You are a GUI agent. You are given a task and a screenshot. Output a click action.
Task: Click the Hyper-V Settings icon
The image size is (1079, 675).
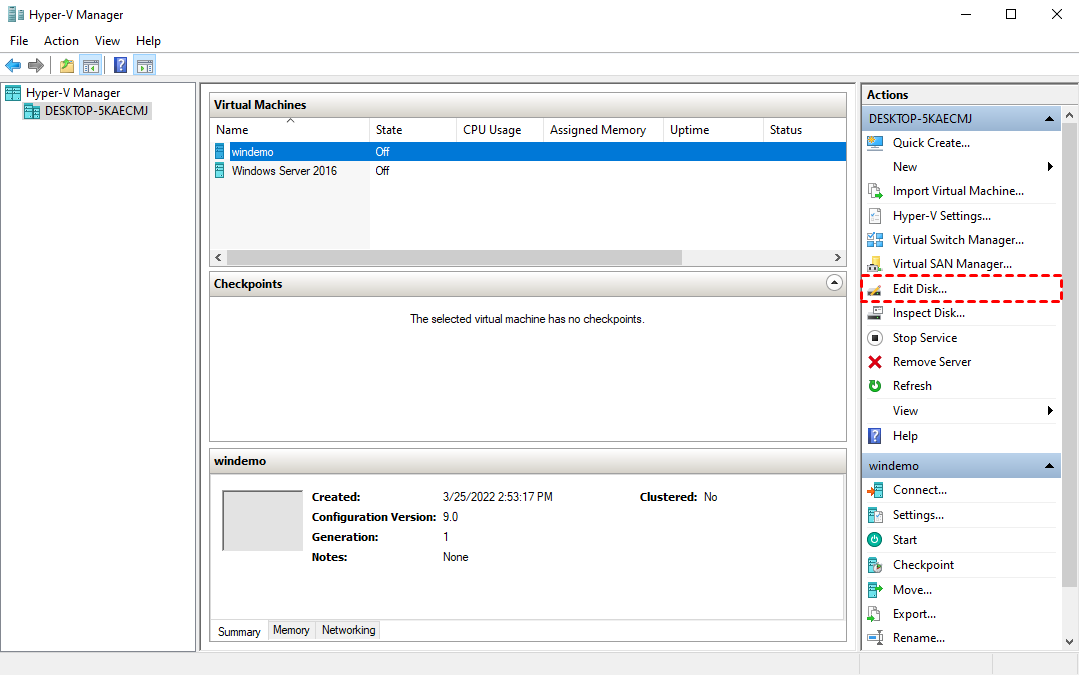[x=875, y=215]
